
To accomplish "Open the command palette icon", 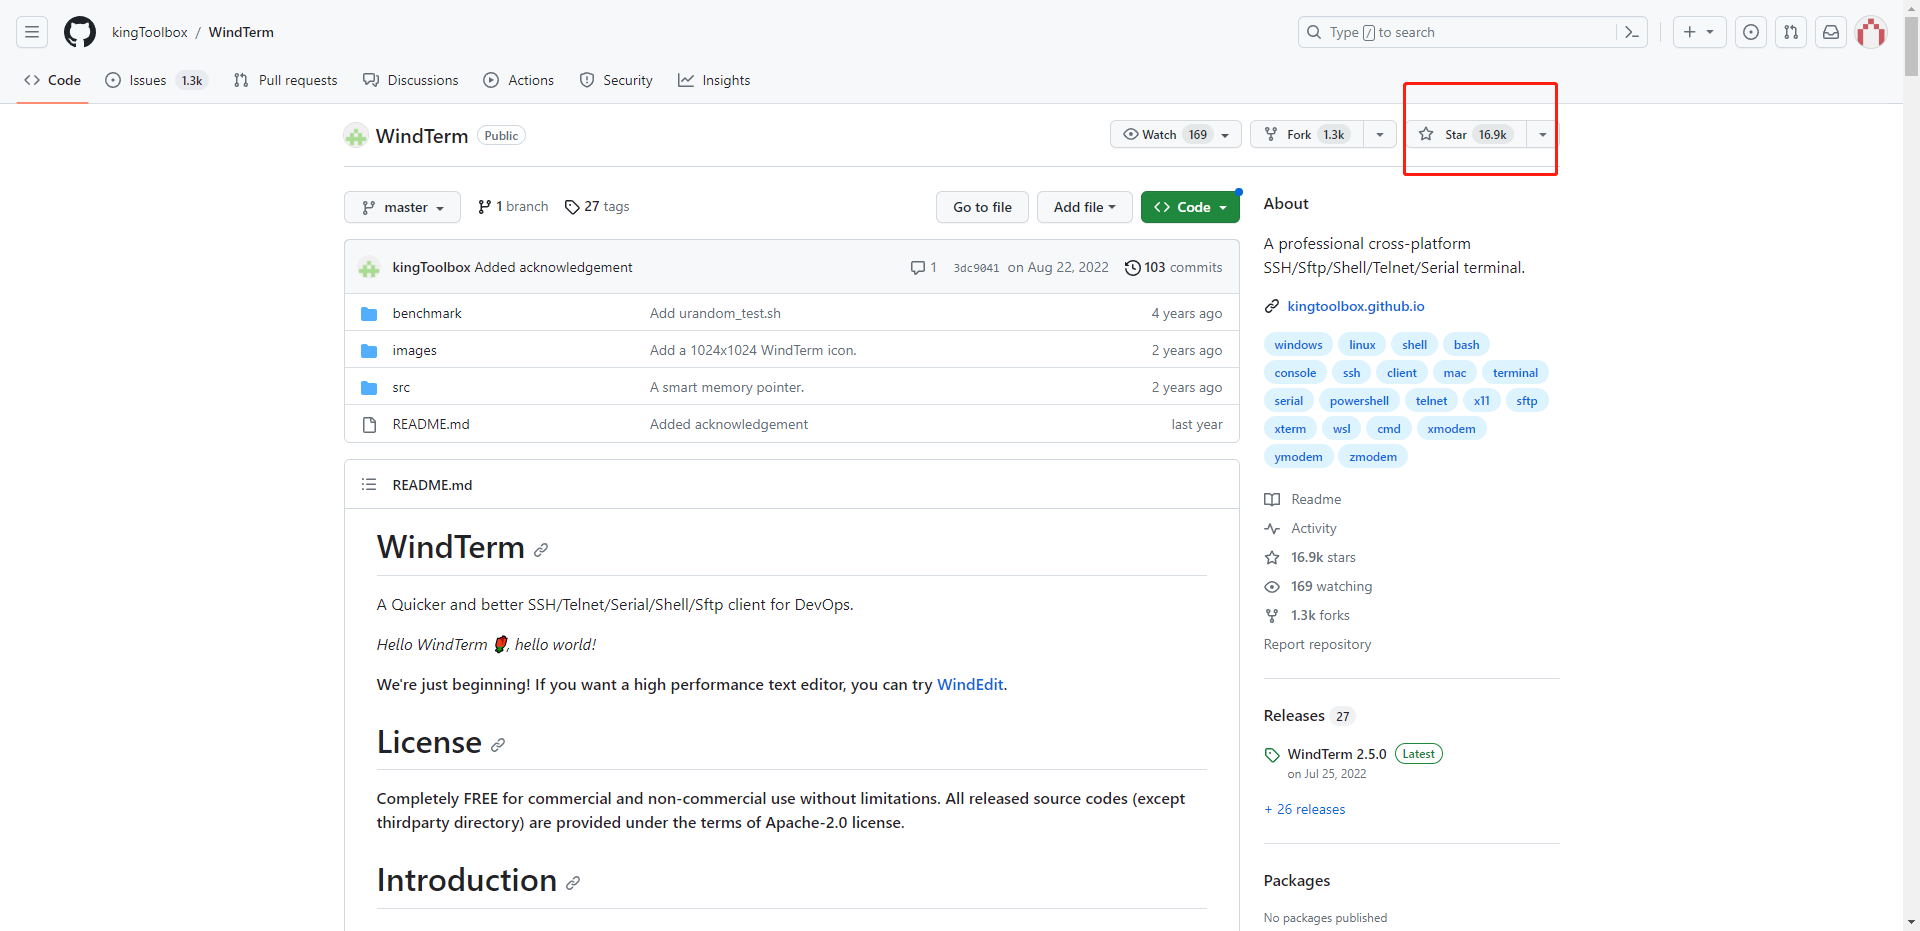I will [x=1631, y=32].
